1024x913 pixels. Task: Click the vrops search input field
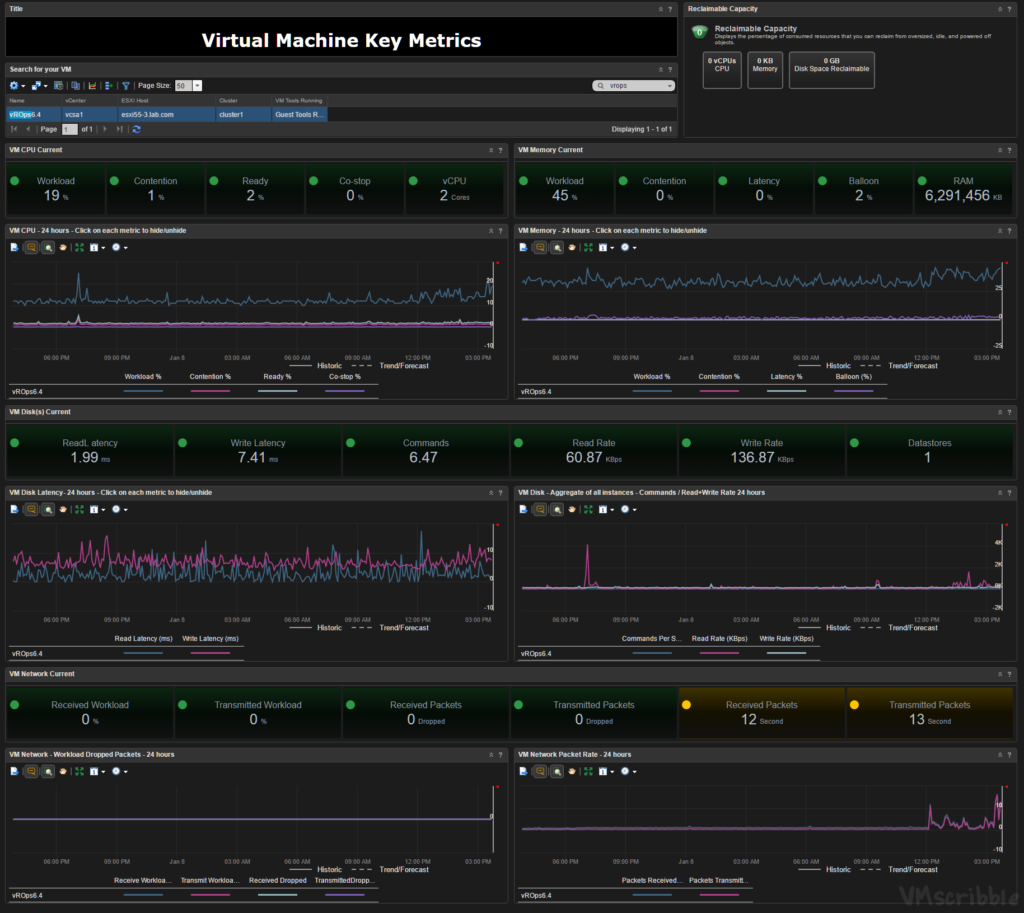(x=635, y=86)
